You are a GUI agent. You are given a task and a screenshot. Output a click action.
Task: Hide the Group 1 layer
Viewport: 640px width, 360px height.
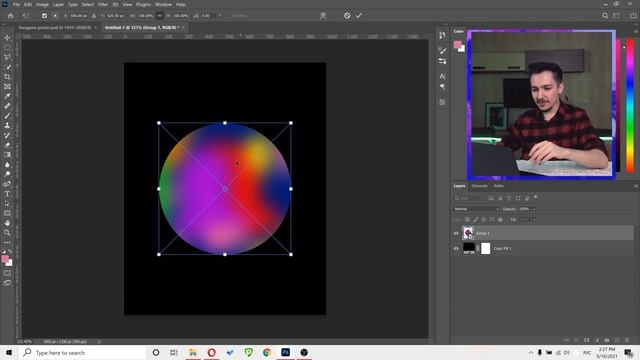click(x=456, y=233)
